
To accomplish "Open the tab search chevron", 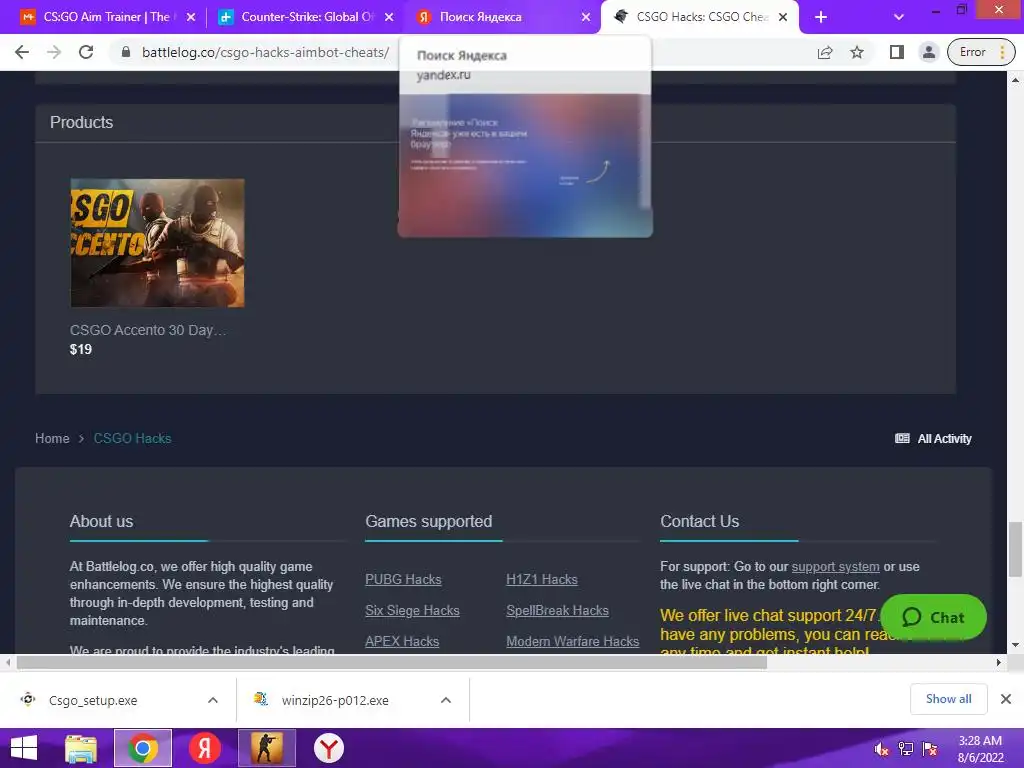I will click(x=899, y=17).
